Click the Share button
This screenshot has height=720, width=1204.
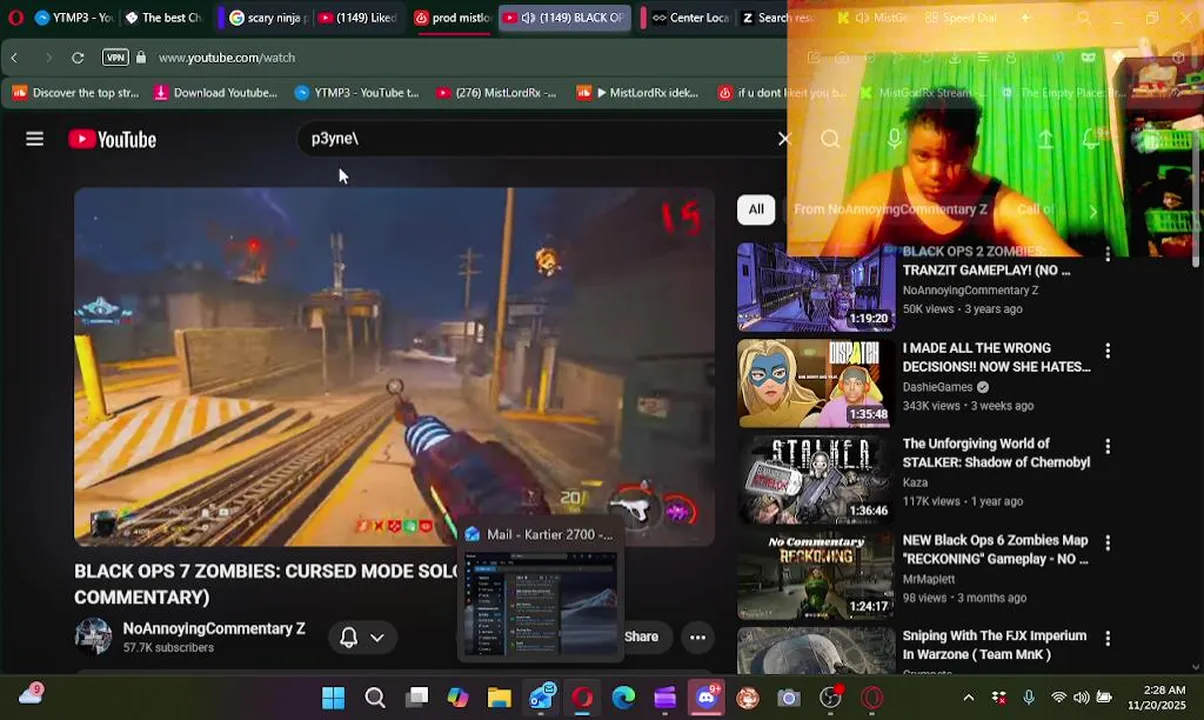click(x=641, y=637)
